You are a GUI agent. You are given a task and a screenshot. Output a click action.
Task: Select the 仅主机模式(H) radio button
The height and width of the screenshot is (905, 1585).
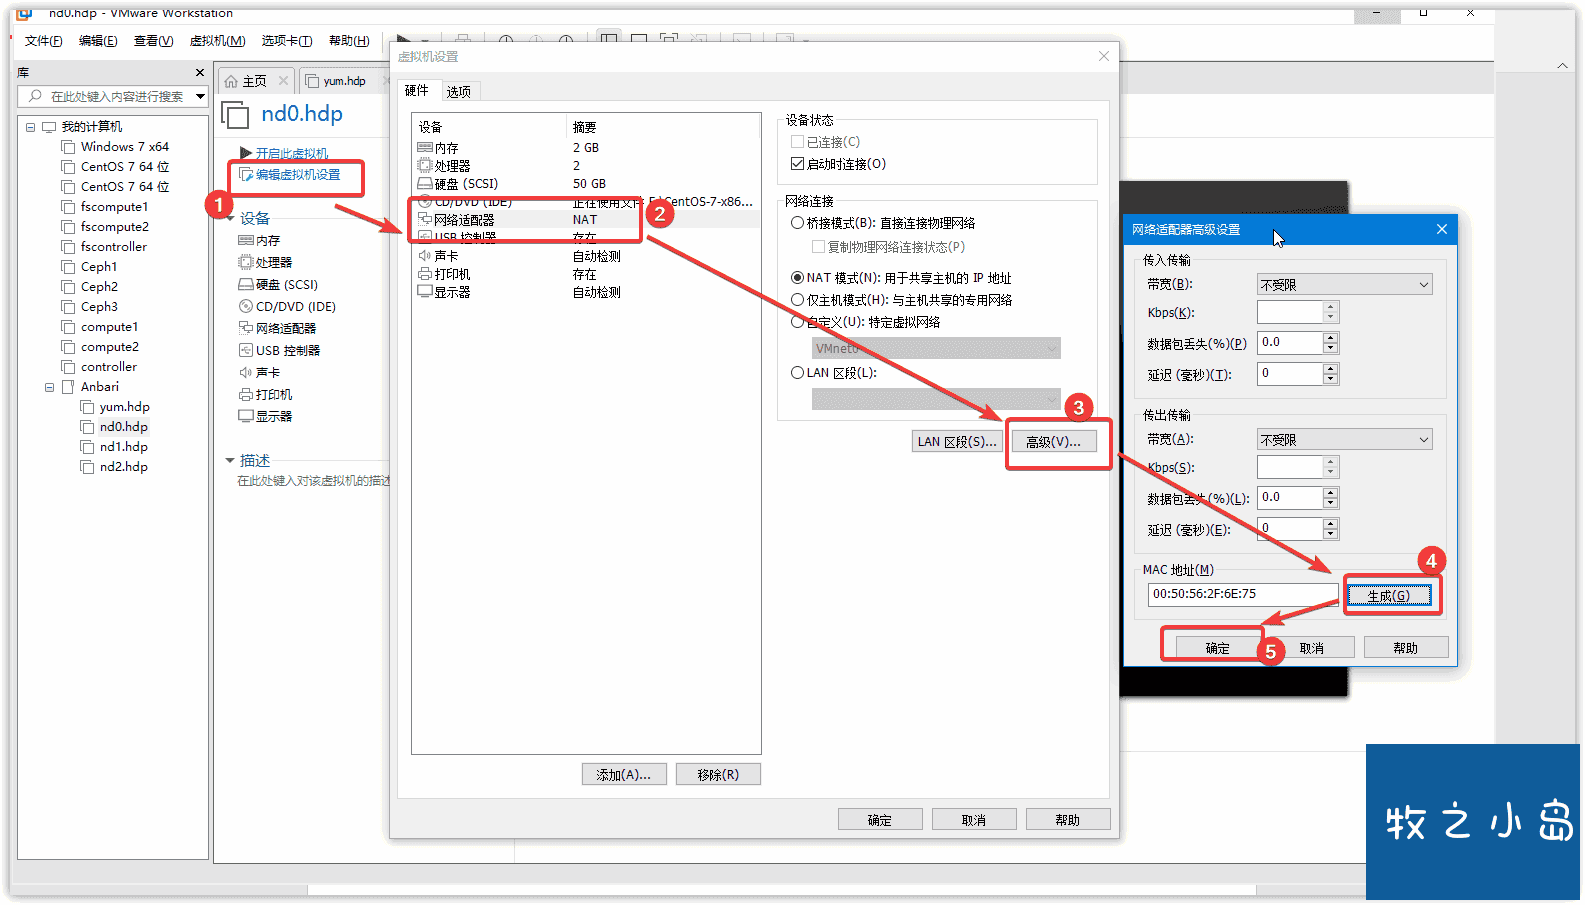[x=797, y=300]
